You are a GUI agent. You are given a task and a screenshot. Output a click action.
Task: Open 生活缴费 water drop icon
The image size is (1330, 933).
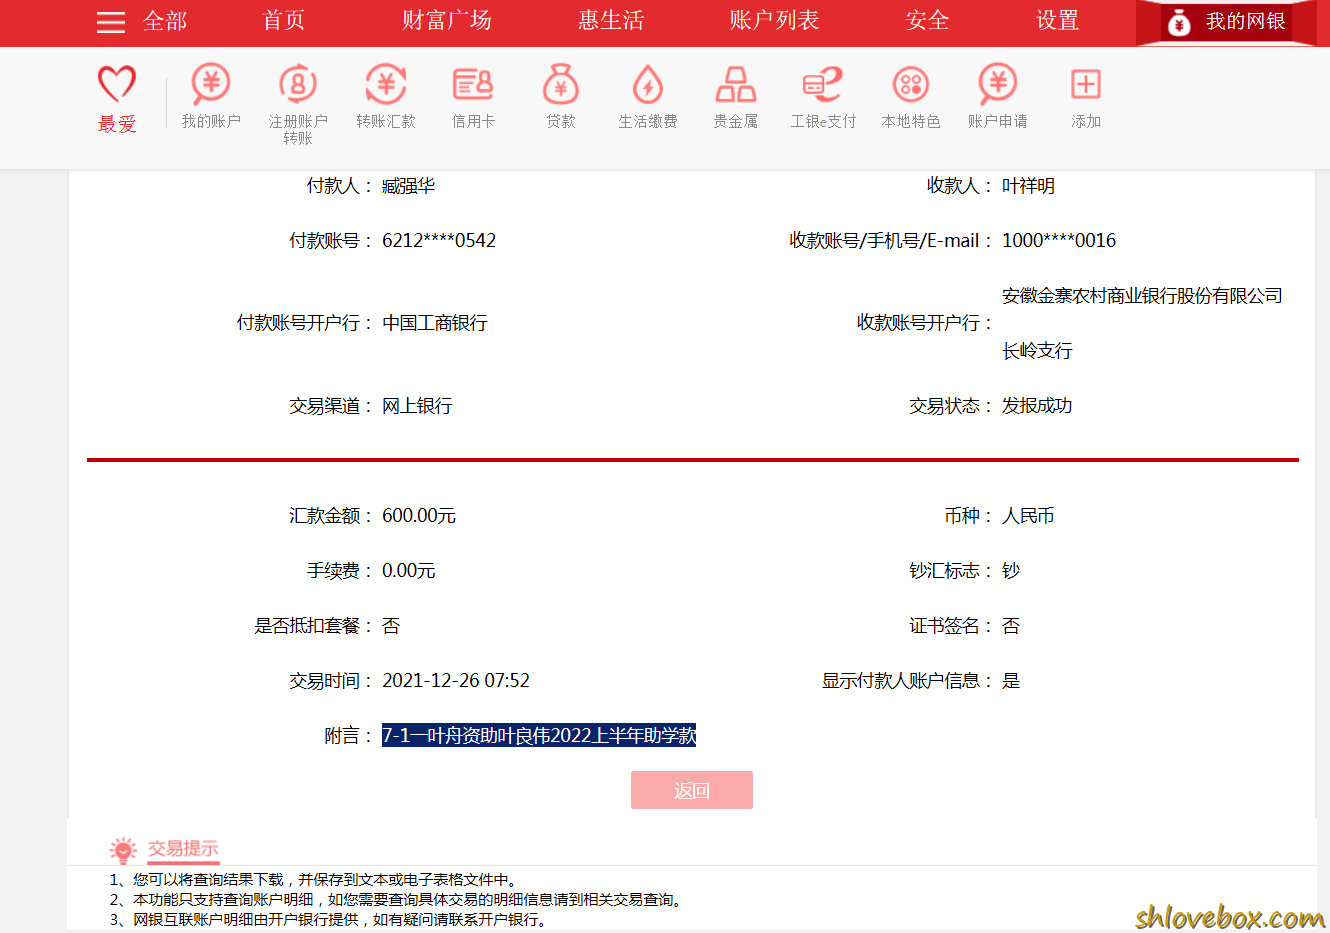point(648,84)
